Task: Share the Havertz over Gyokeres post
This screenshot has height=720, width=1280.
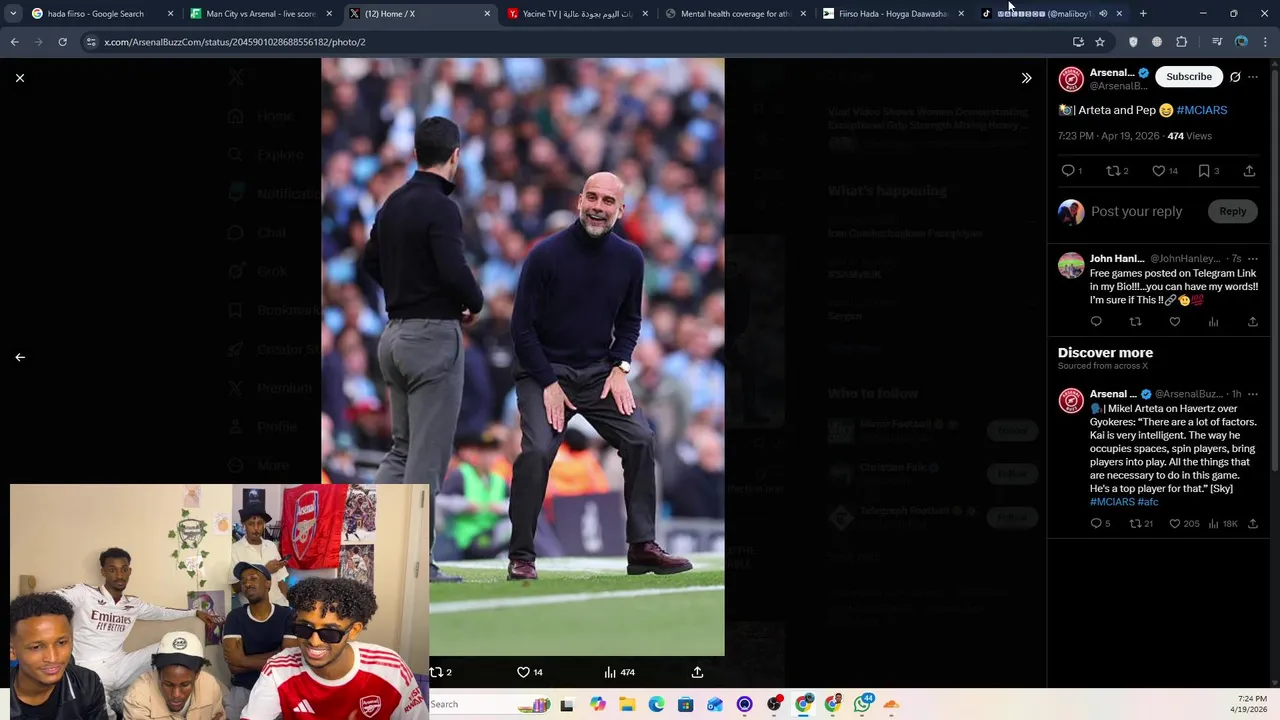Action: (1252, 524)
